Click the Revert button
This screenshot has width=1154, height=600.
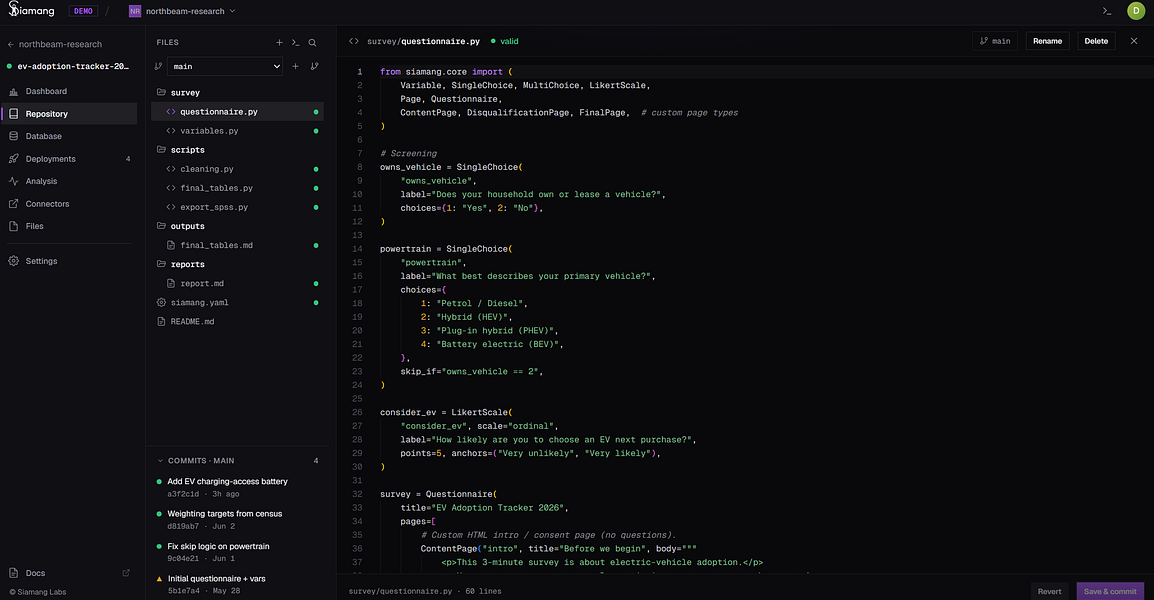pyautogui.click(x=1049, y=591)
